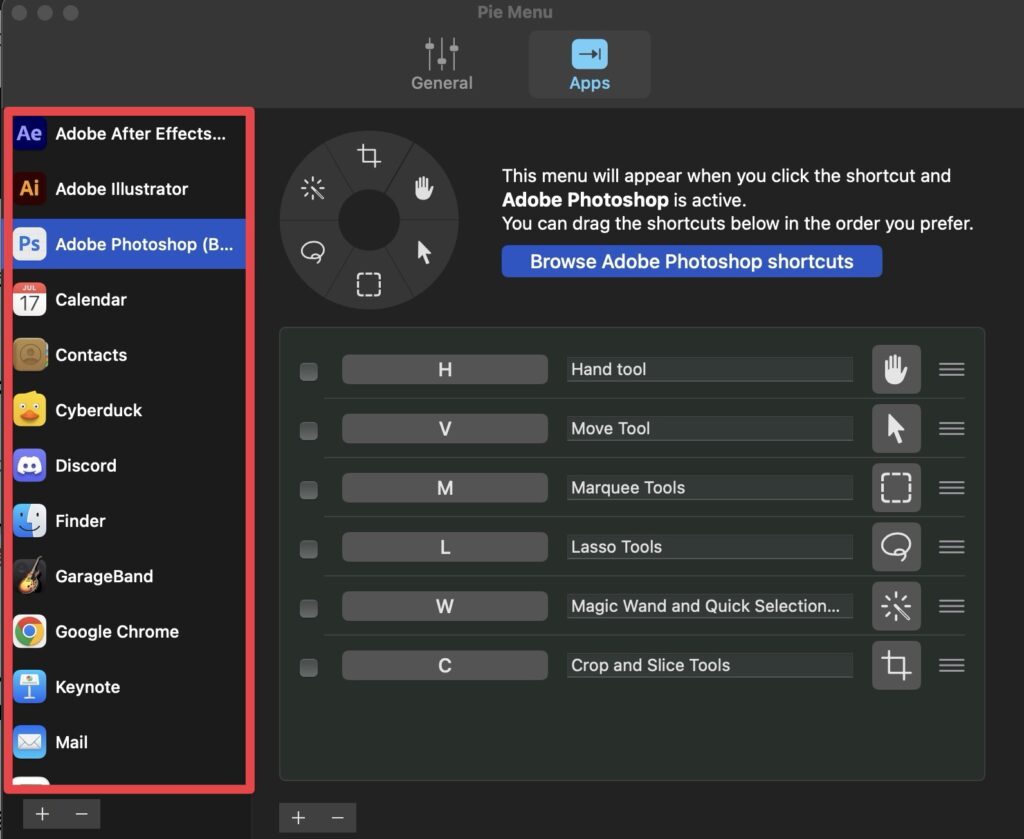
Task: Tick the Hand tool row checkbox
Action: (x=308, y=371)
